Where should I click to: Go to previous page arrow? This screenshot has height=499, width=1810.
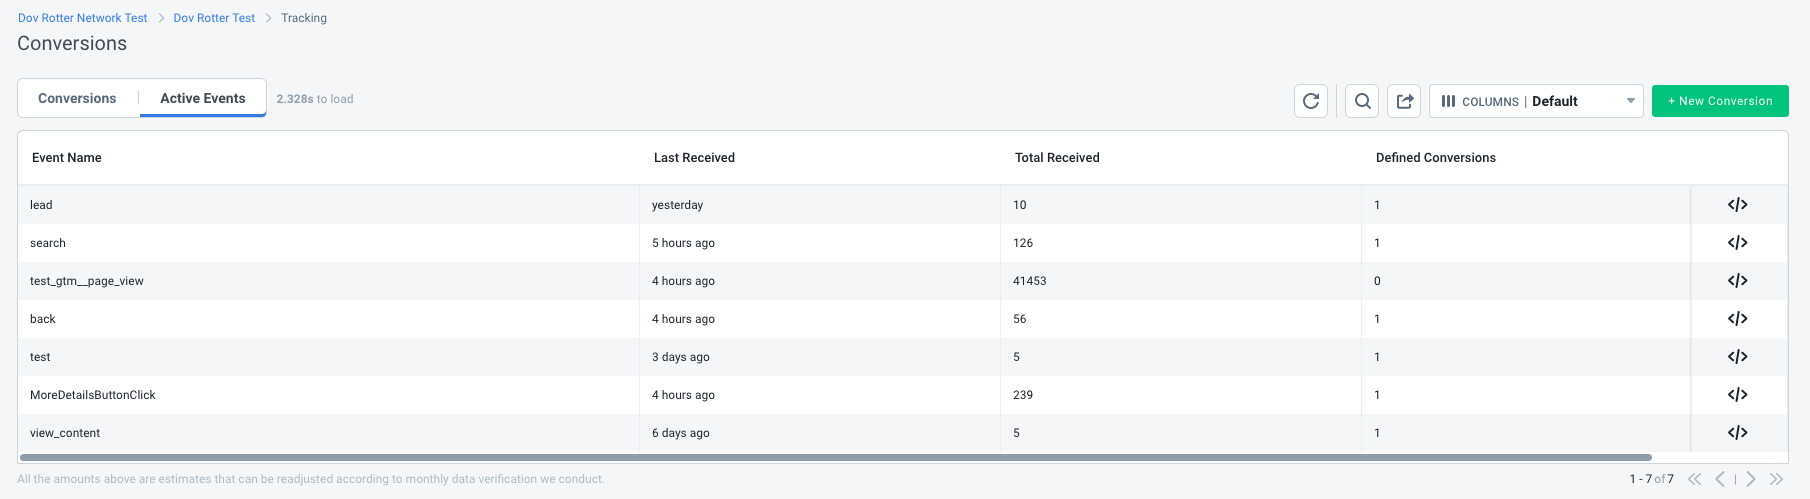point(1720,479)
